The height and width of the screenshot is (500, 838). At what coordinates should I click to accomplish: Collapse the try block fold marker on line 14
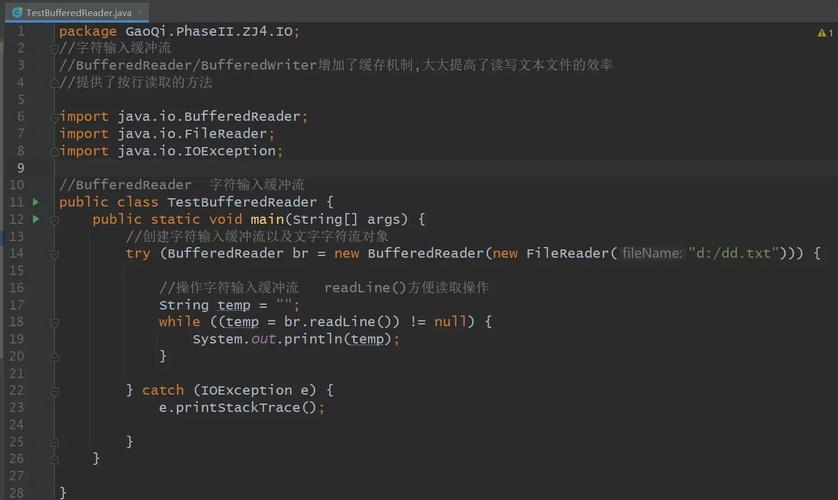coord(54,255)
